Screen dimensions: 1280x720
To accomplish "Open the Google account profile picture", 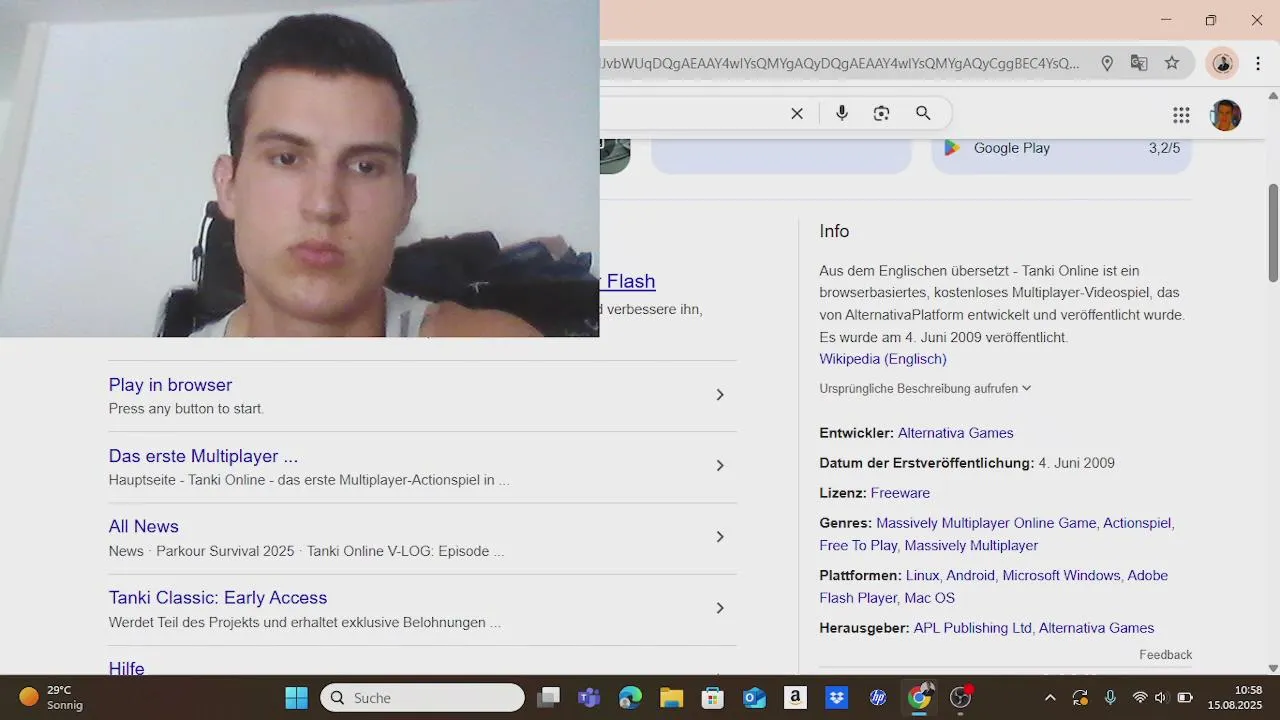I will tap(1225, 115).
